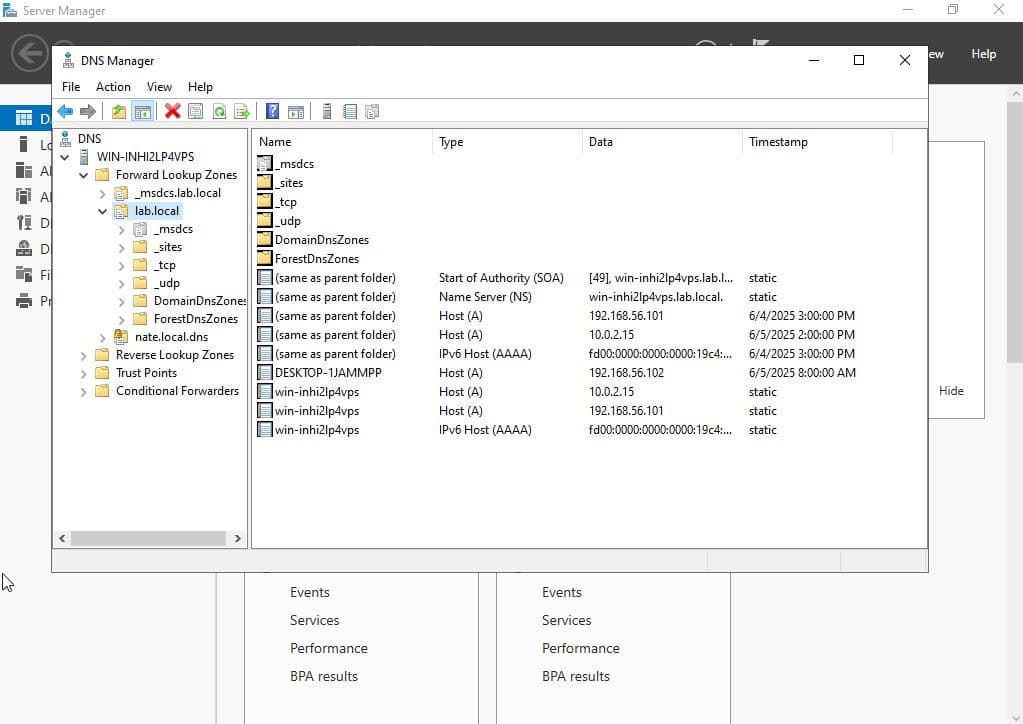Toggle the Show/Hide Action Pane icon

[295, 111]
